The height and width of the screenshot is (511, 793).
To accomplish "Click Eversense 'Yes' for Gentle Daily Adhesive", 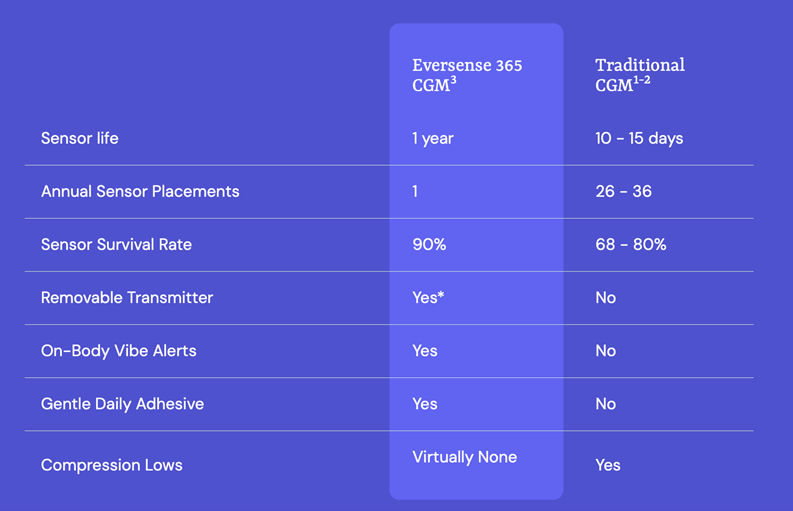I will coord(425,404).
